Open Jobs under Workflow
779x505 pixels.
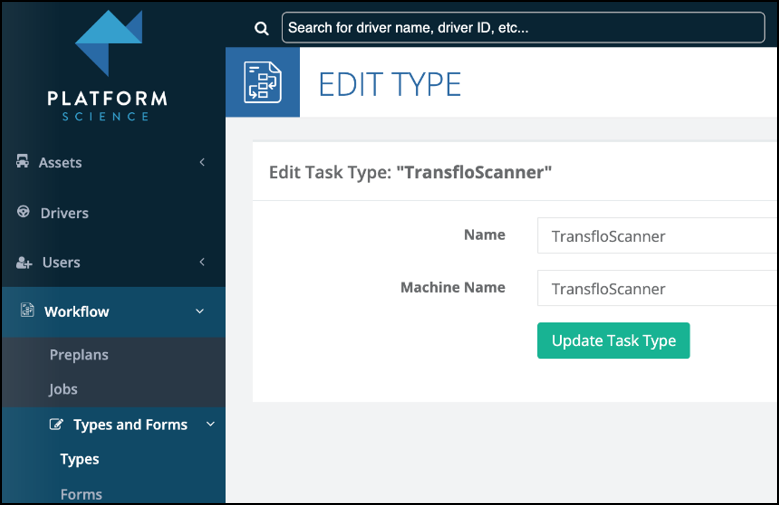pos(63,389)
